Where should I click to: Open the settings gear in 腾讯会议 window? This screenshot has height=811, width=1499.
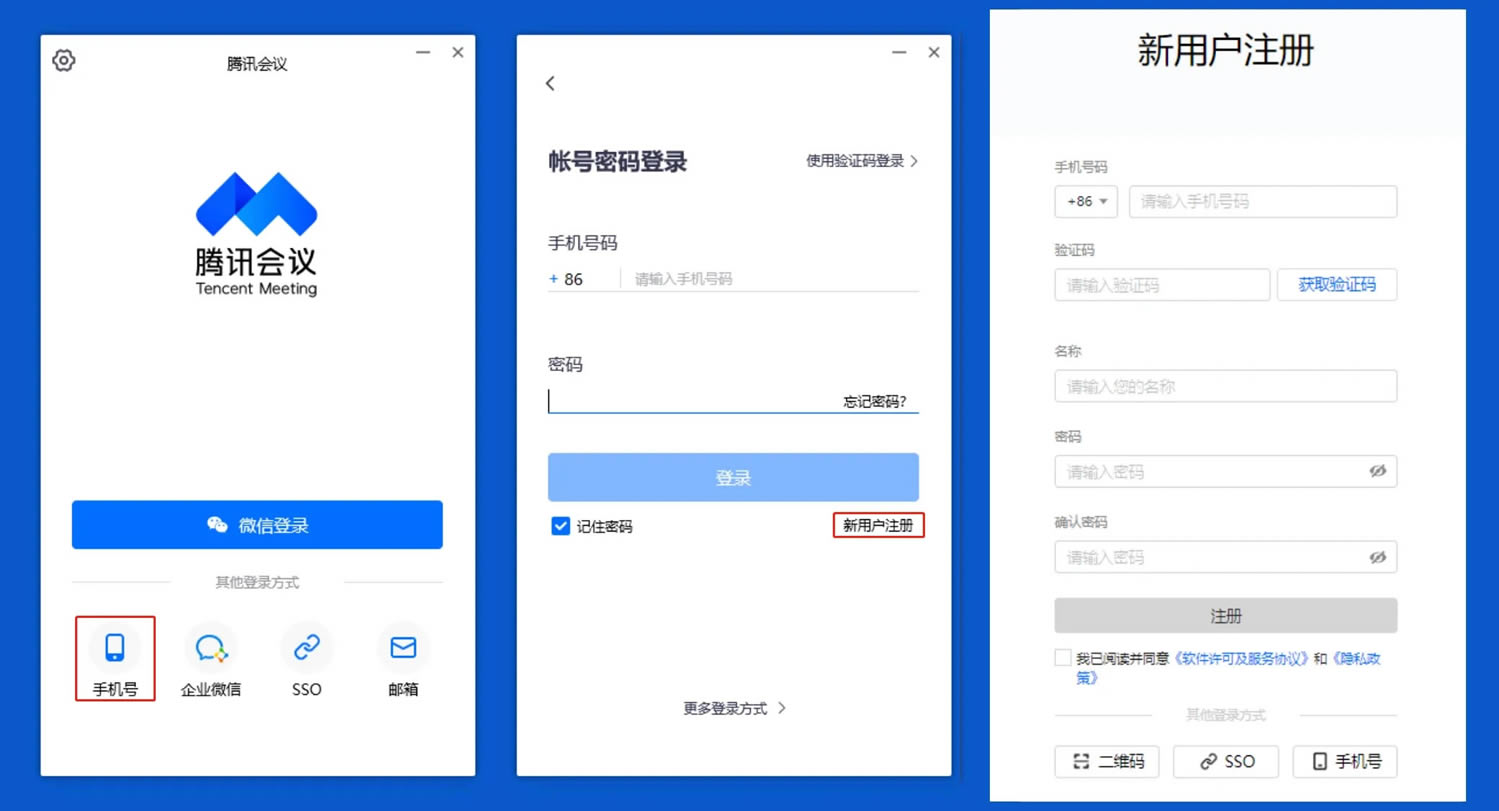63,60
